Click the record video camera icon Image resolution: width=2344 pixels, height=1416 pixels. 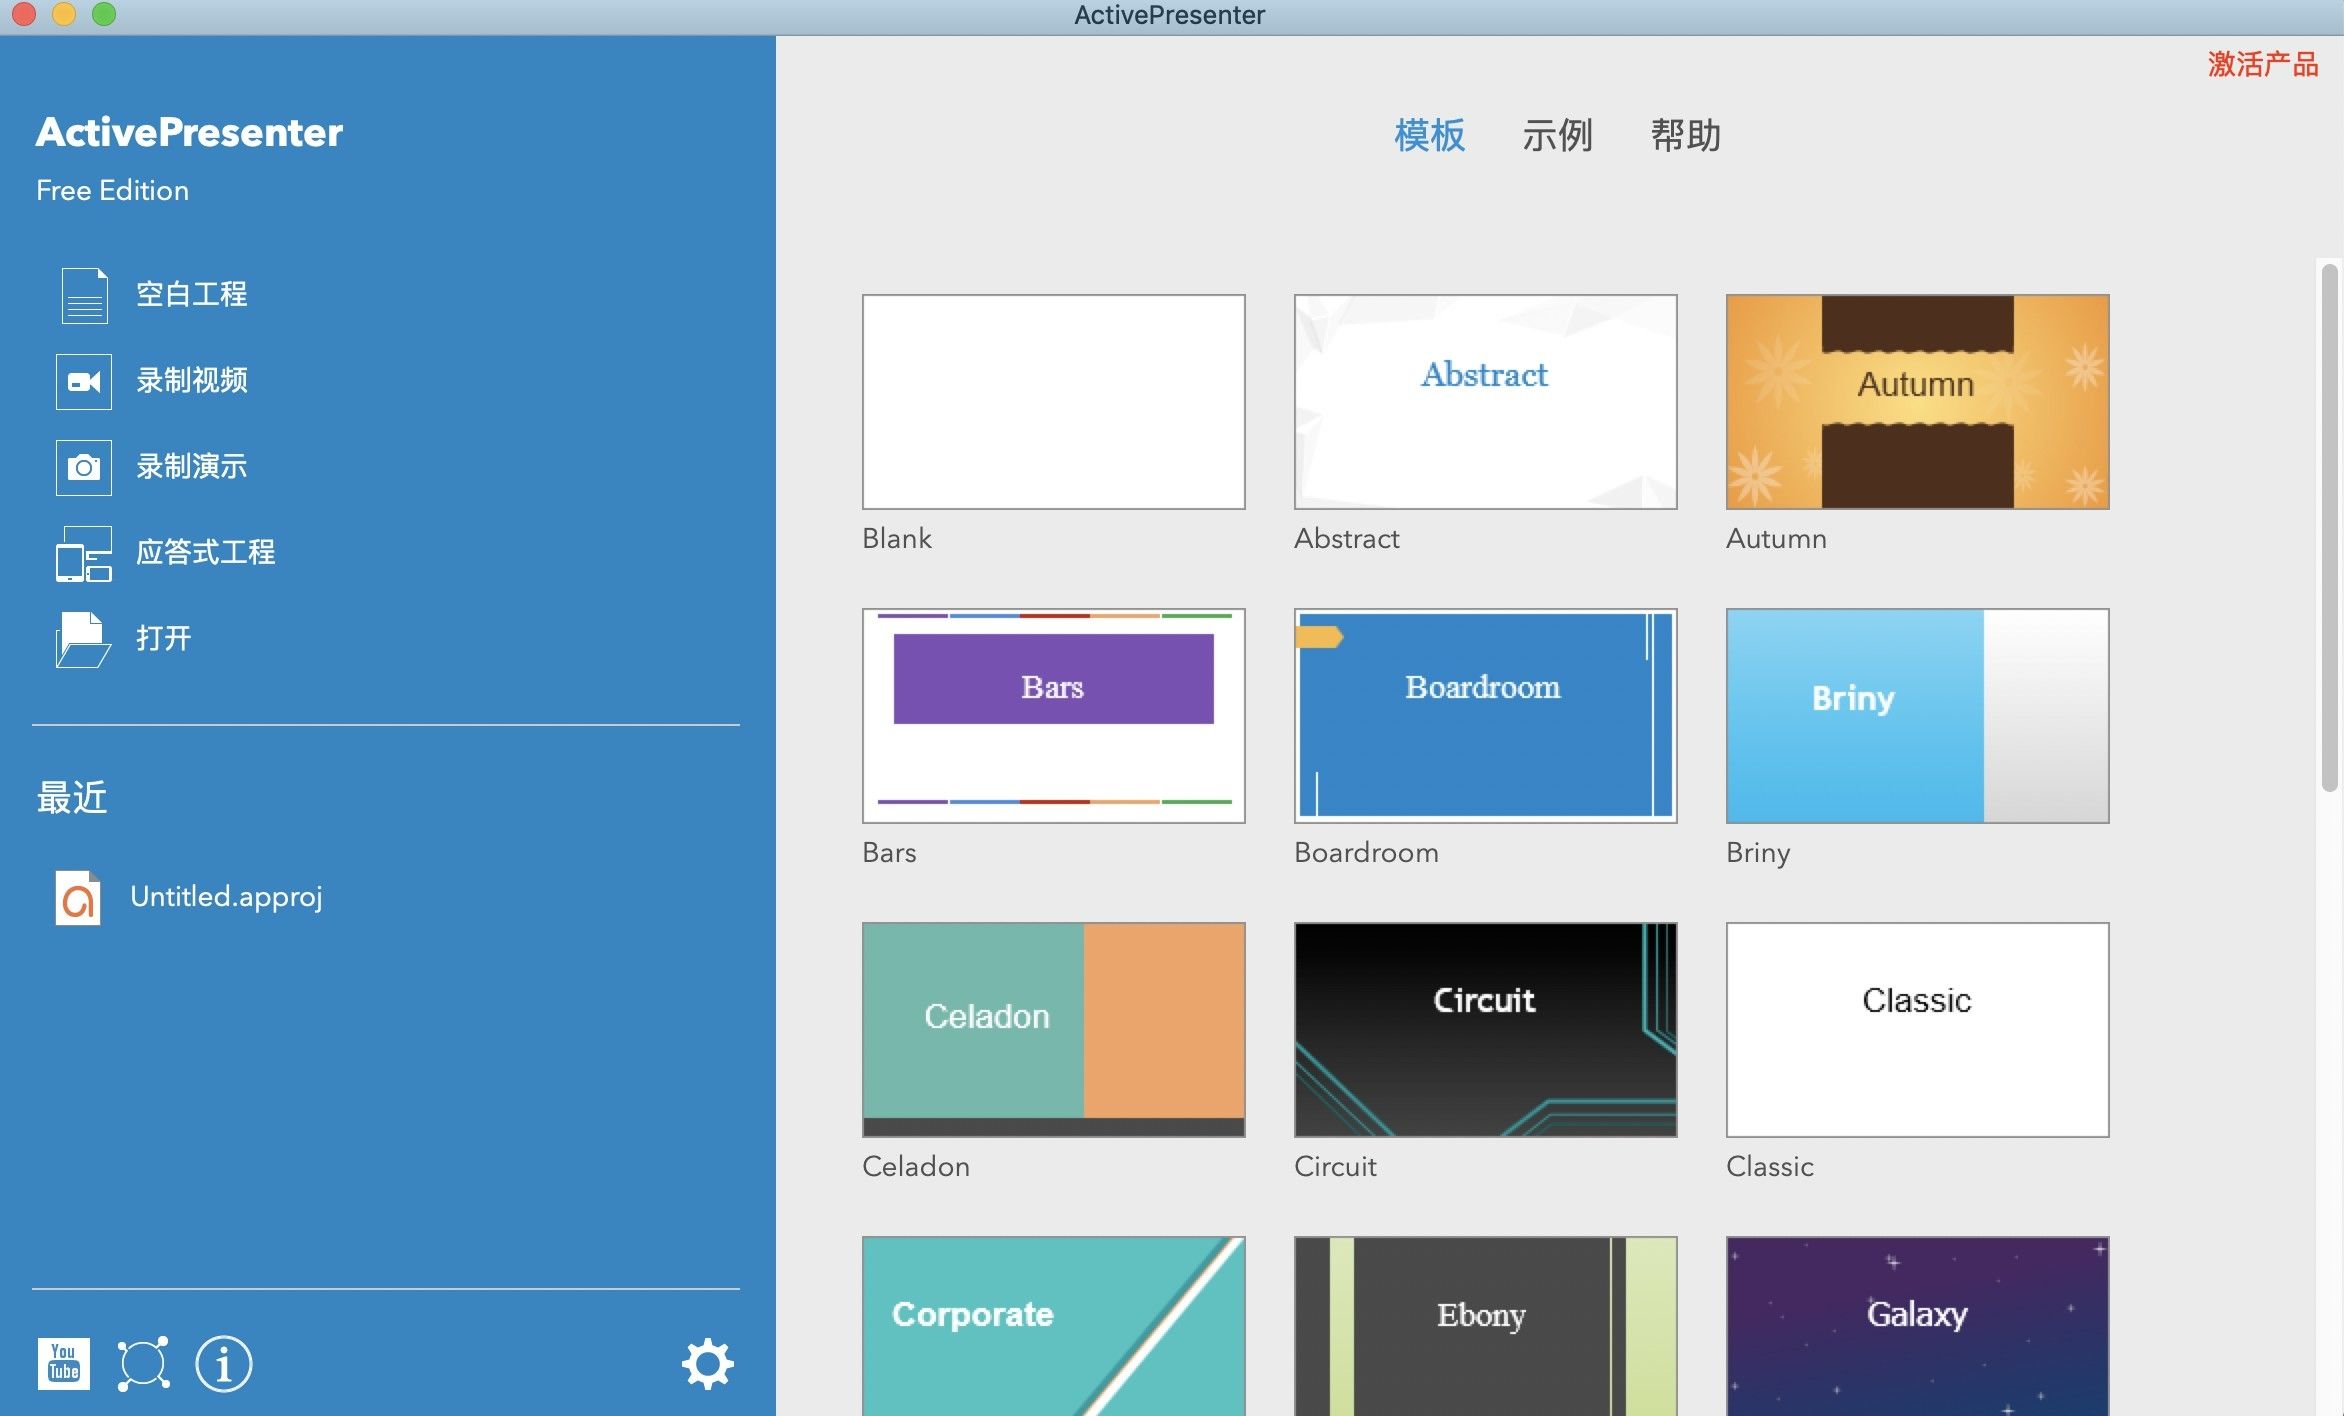tap(84, 381)
